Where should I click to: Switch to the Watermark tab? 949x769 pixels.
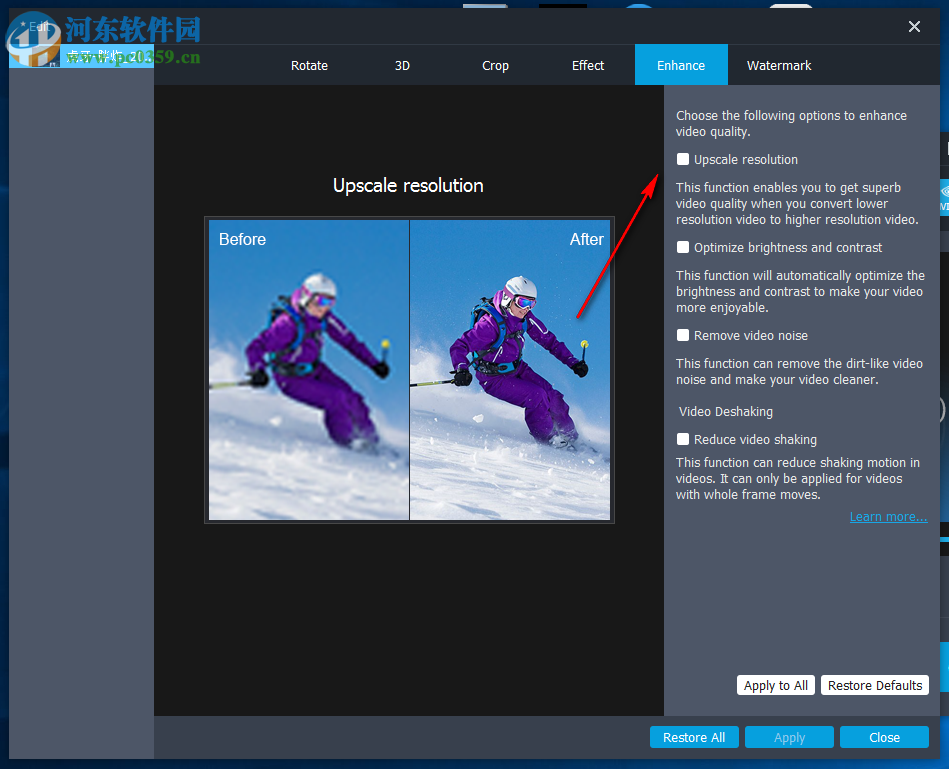(x=779, y=65)
